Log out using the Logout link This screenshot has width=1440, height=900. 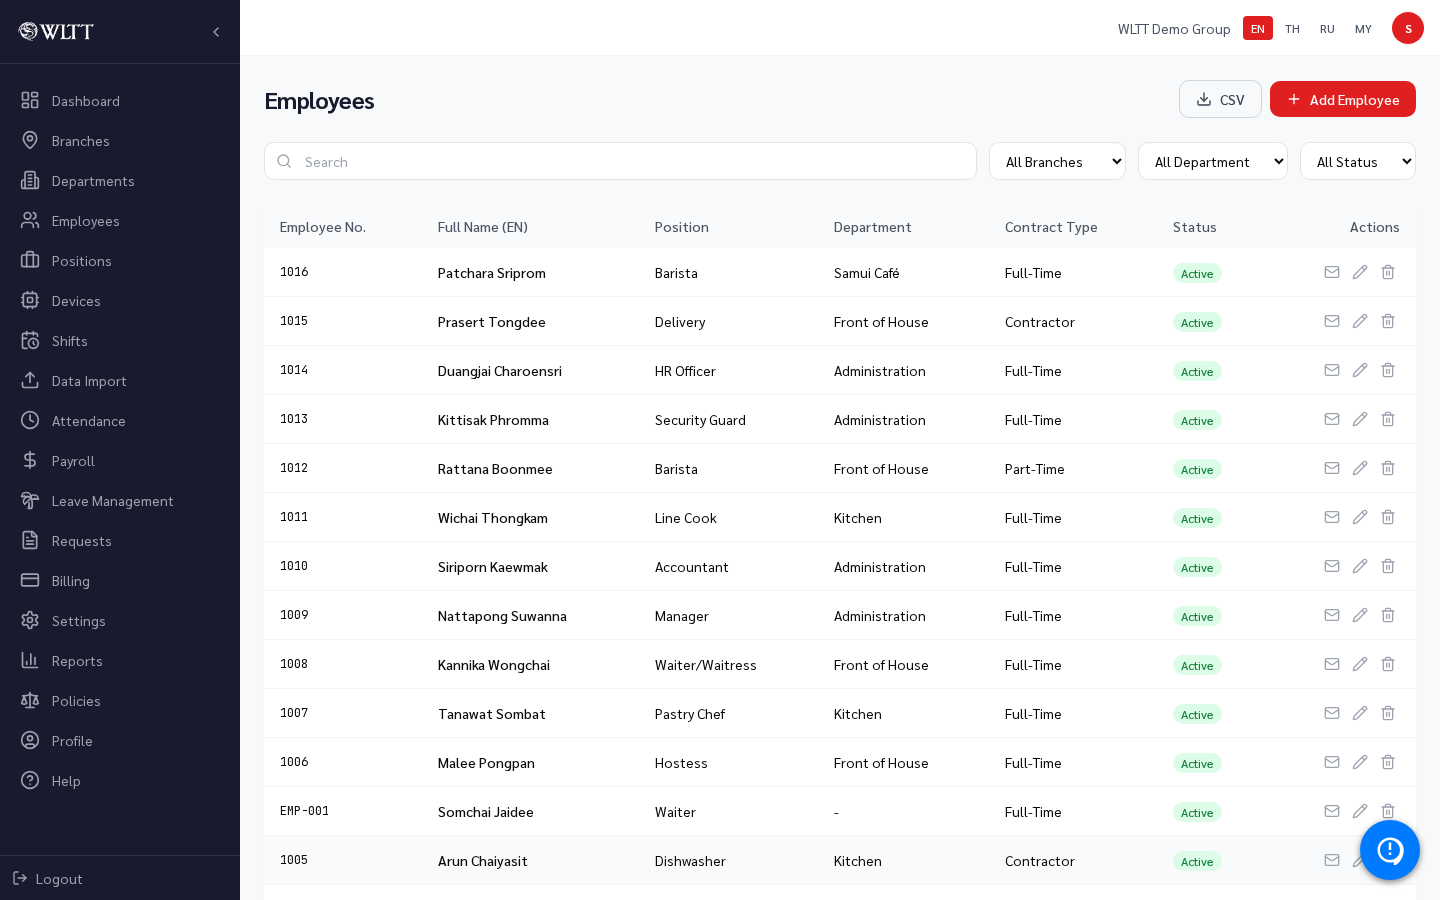point(48,879)
